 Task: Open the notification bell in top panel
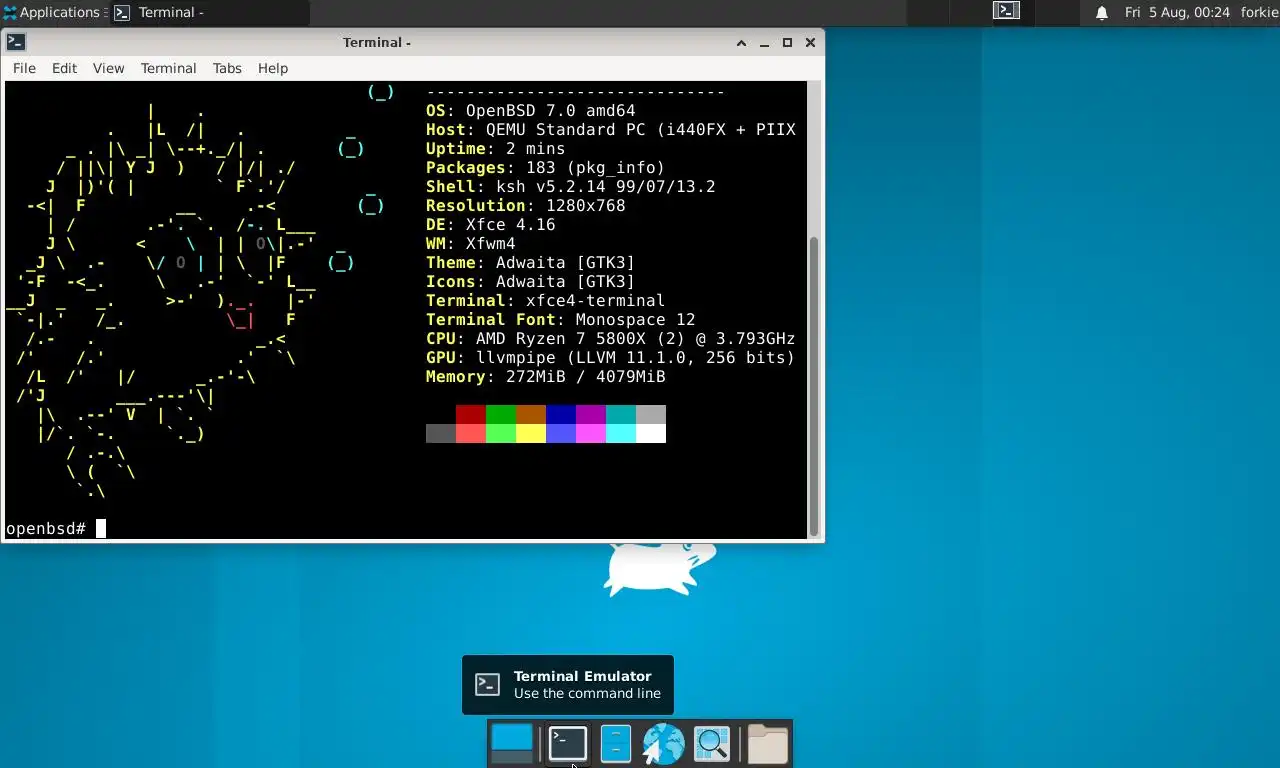point(1102,13)
